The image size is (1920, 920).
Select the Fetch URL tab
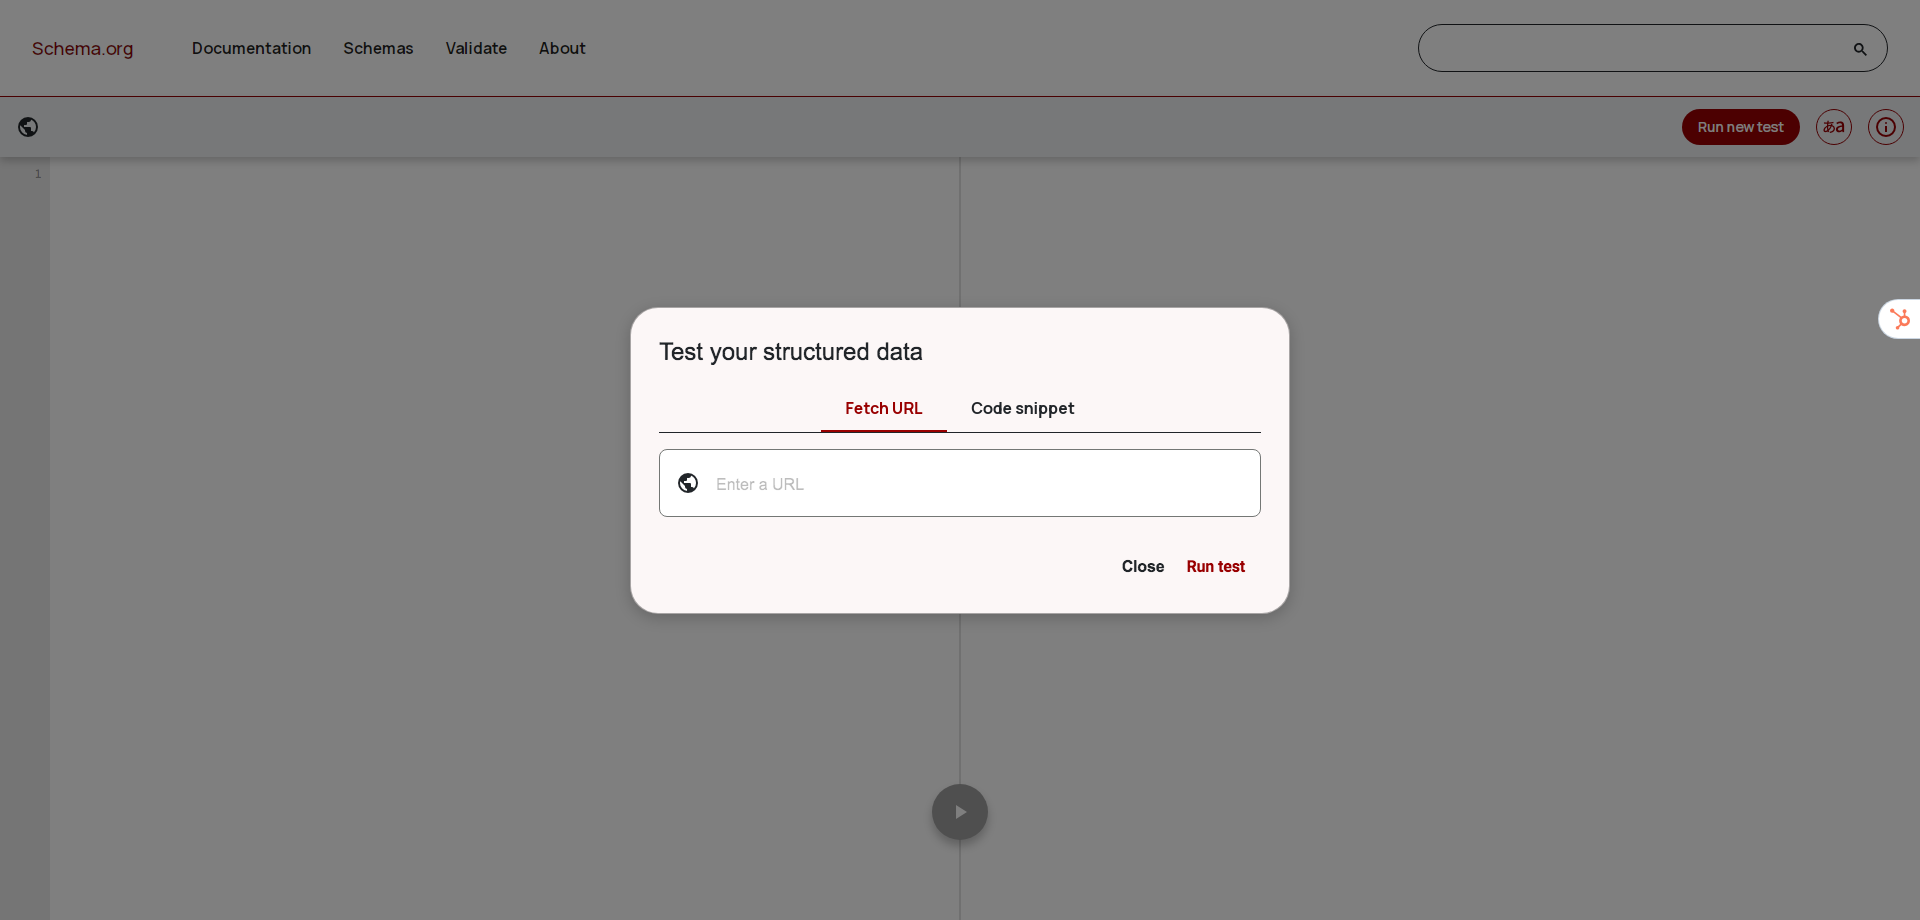883,408
